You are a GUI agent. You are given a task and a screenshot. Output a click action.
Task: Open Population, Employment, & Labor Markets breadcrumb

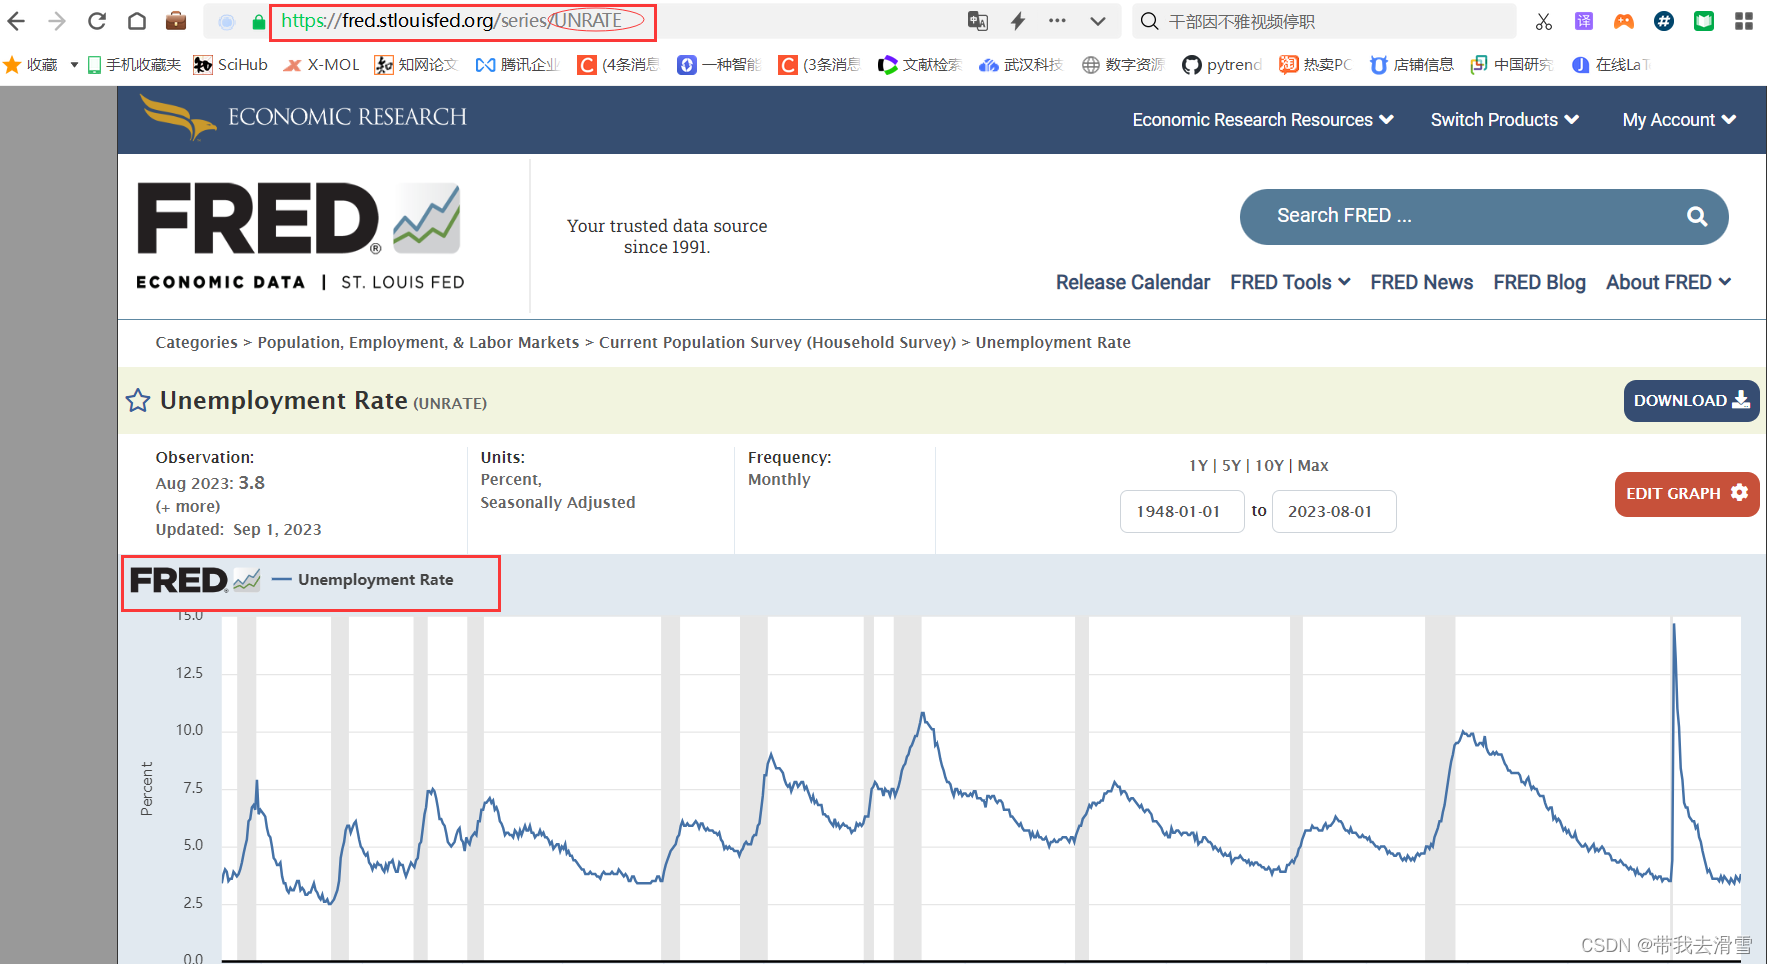418,343
